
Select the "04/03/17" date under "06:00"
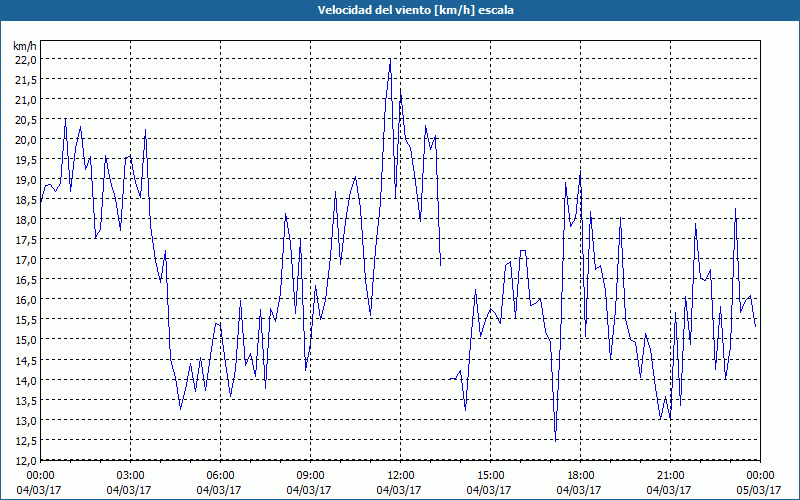219,490
